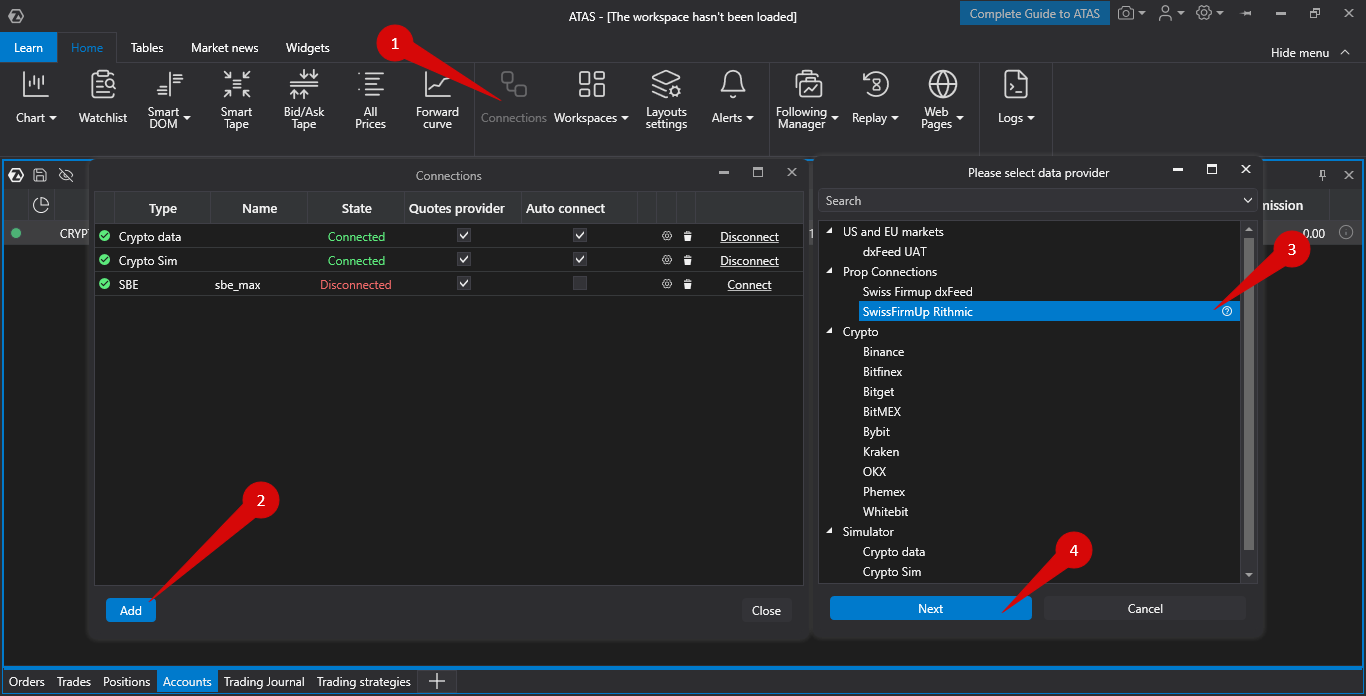Open the Chart tool
This screenshot has width=1366, height=696.
36,98
